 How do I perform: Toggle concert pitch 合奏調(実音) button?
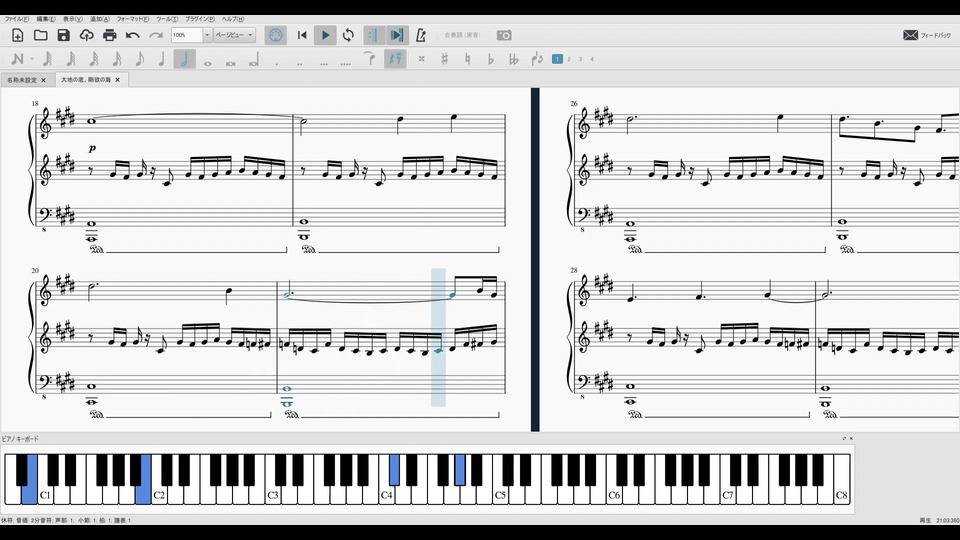tap(462, 35)
